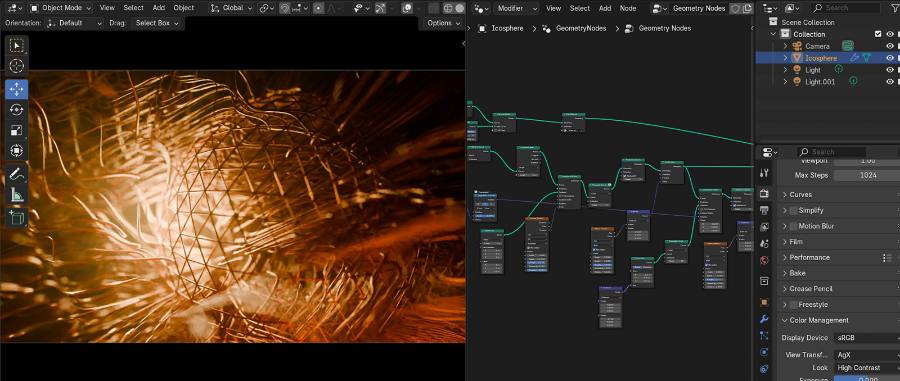The width and height of the screenshot is (900, 381).
Task: Open the Modifiers wrench properties tab
Action: tap(764, 318)
